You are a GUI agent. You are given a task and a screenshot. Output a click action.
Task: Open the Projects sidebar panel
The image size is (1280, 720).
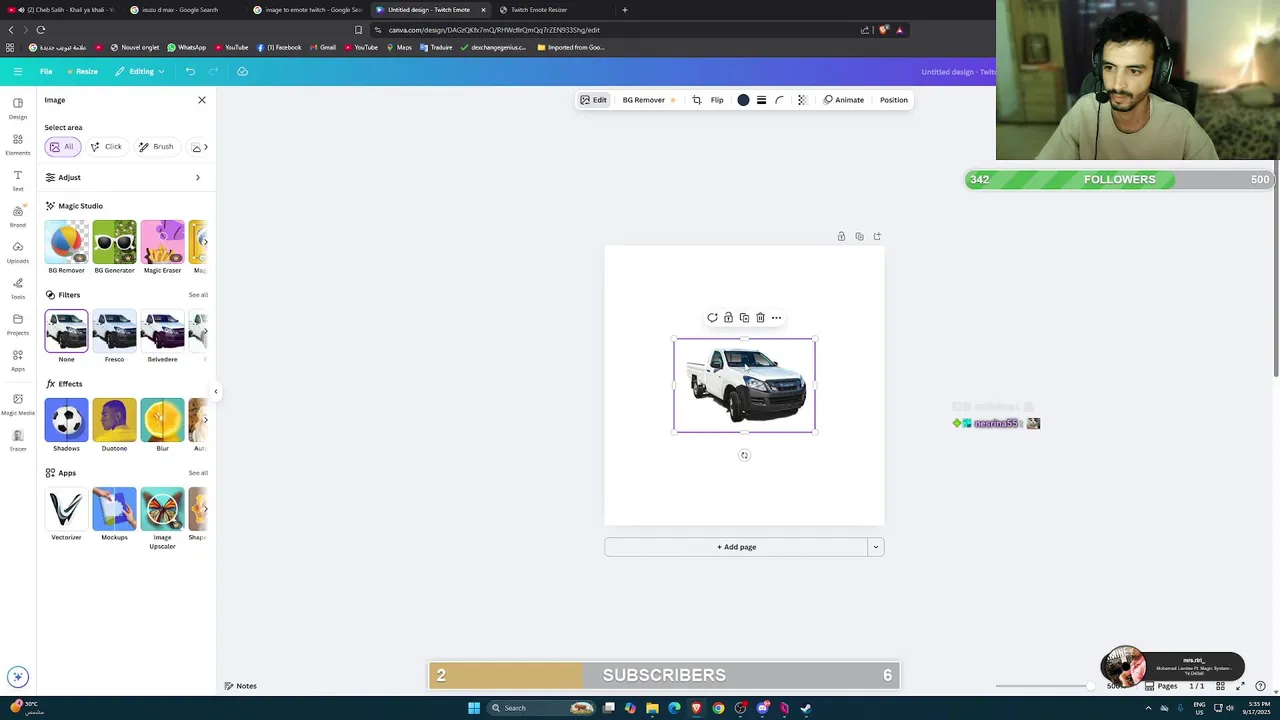pyautogui.click(x=18, y=324)
